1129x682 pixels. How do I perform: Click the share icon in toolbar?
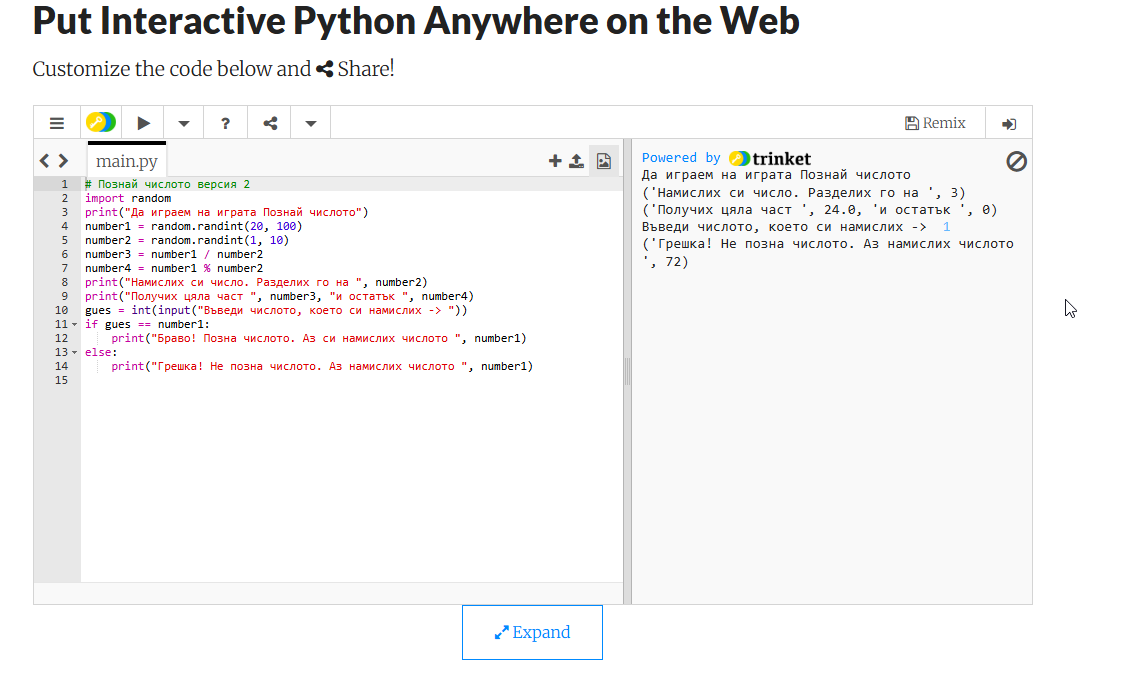270,123
